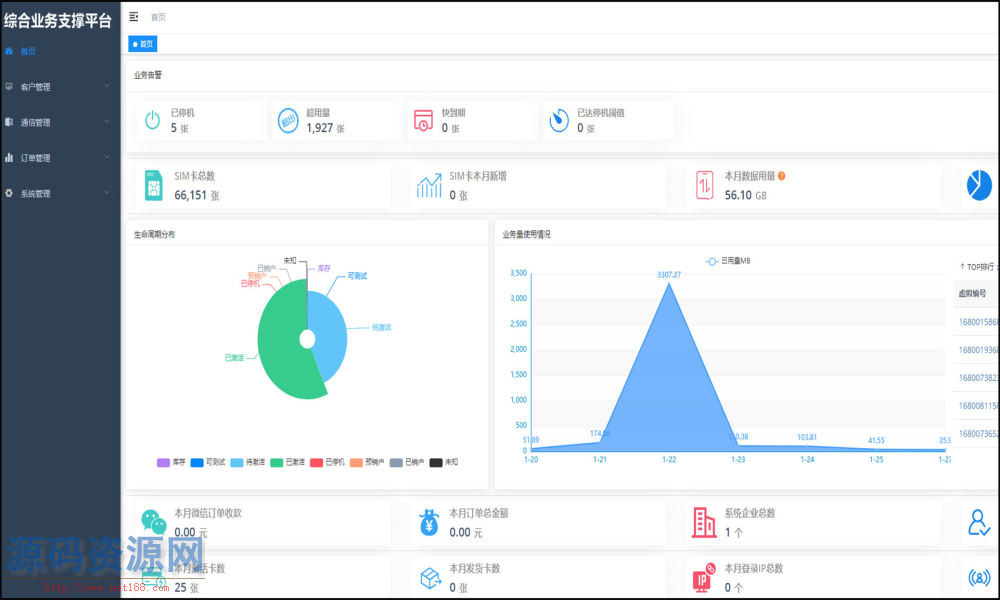Select the 首页 page tab
Image resolution: width=1000 pixels, height=600 pixels.
pyautogui.click(x=143, y=44)
